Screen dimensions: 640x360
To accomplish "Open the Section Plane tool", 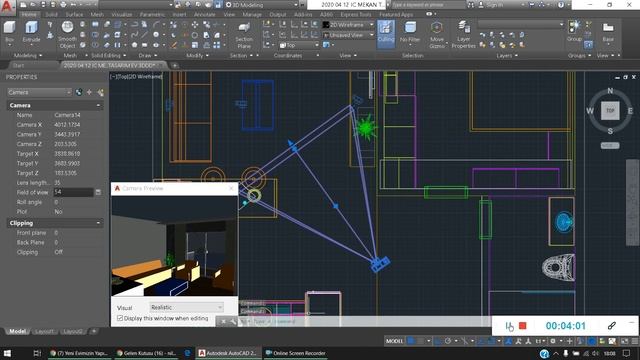I will click(x=244, y=35).
